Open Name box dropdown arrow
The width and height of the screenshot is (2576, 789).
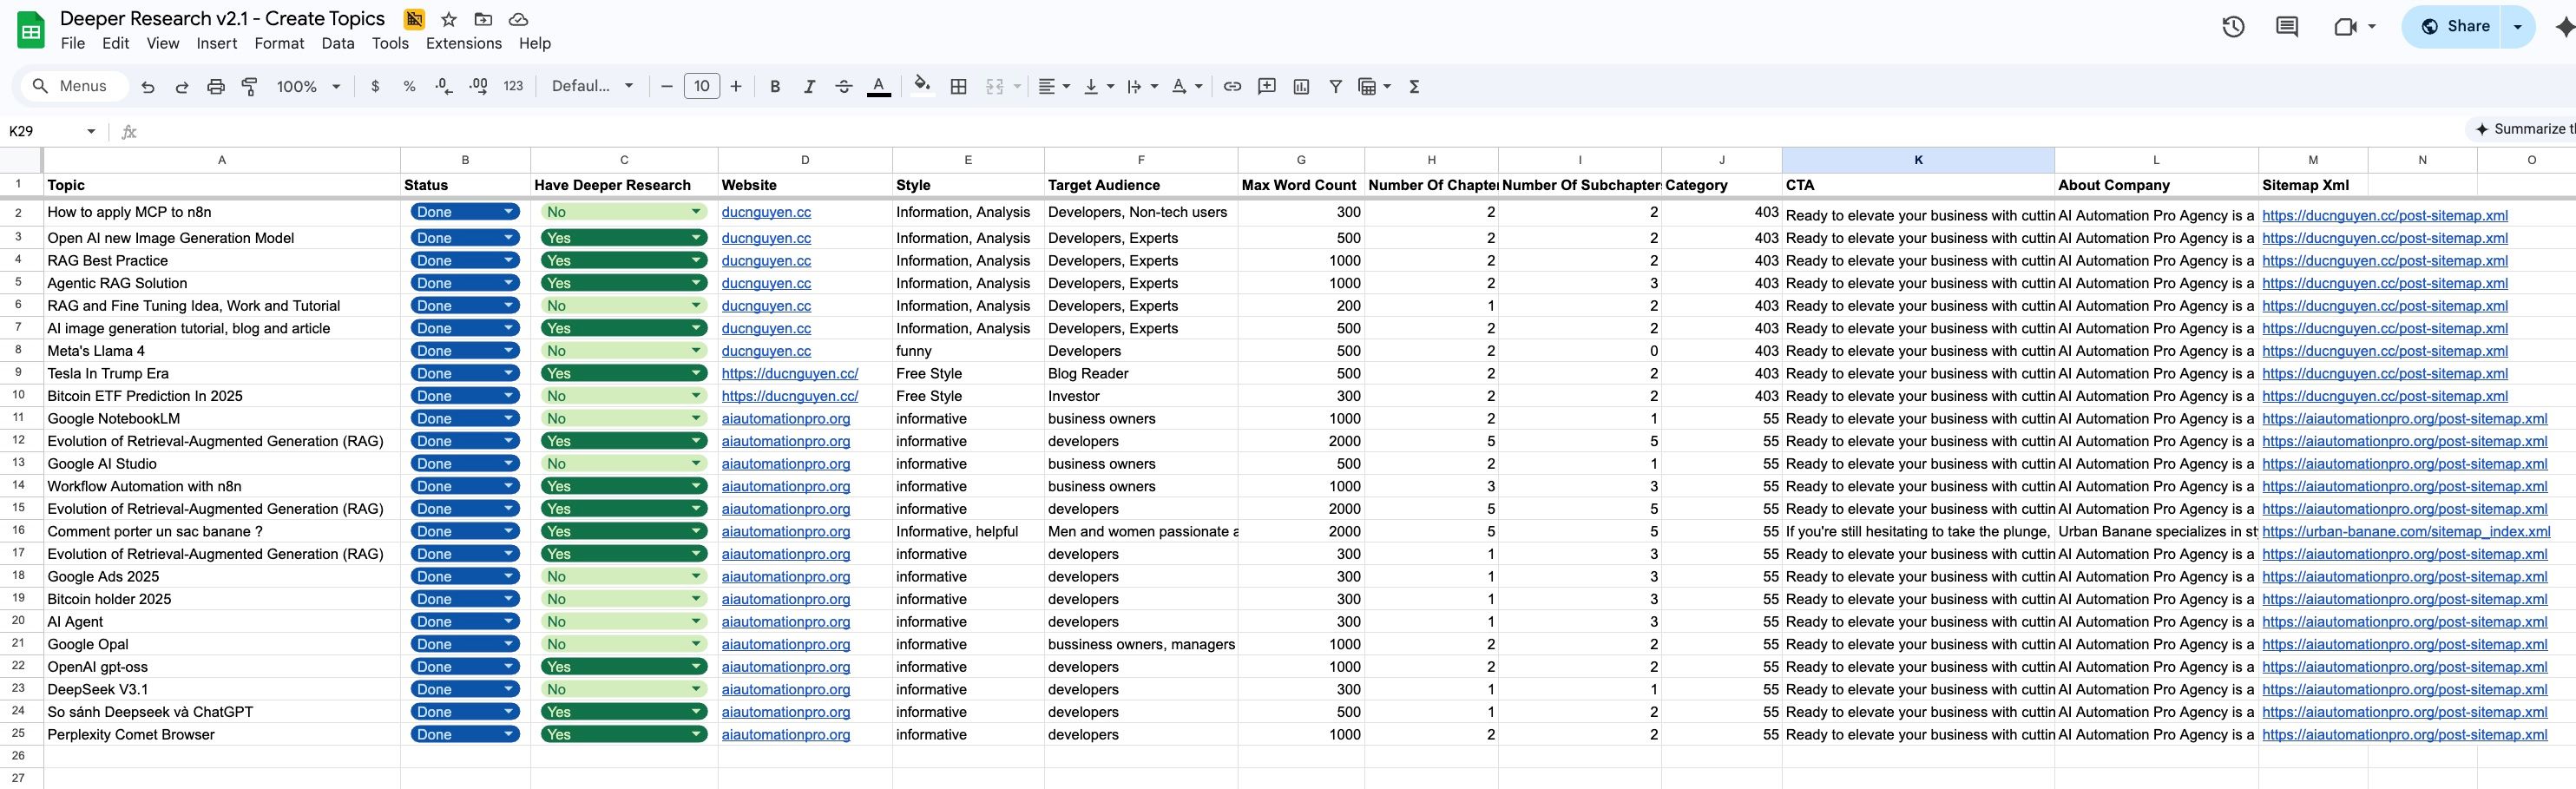click(x=91, y=131)
